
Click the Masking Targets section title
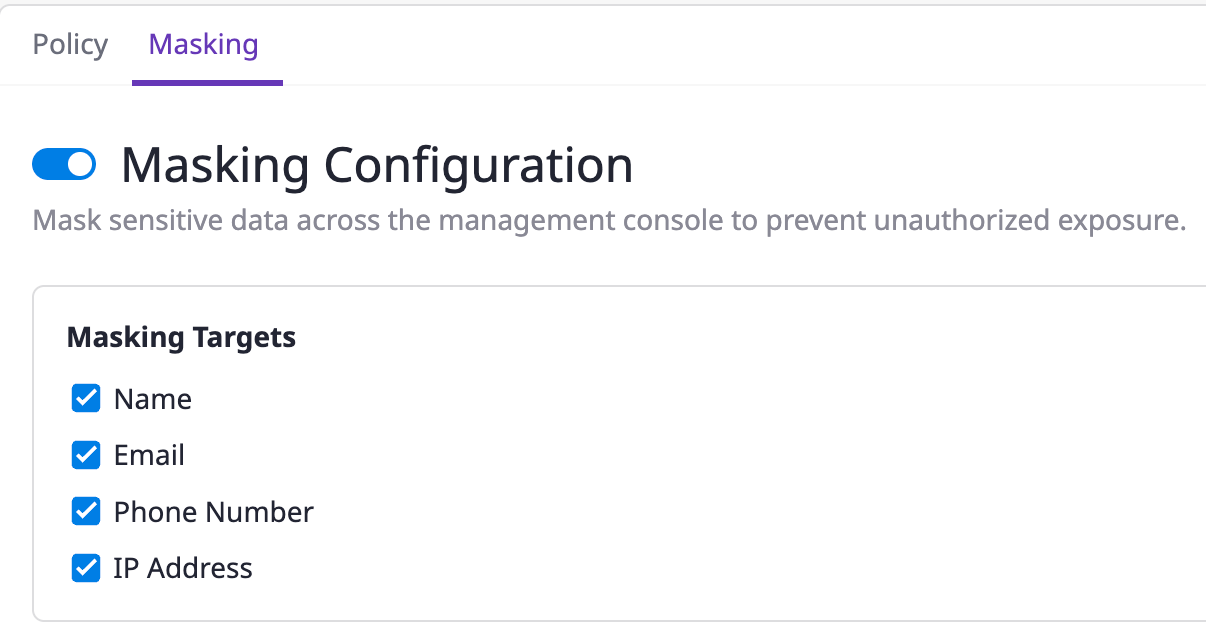pos(181,337)
